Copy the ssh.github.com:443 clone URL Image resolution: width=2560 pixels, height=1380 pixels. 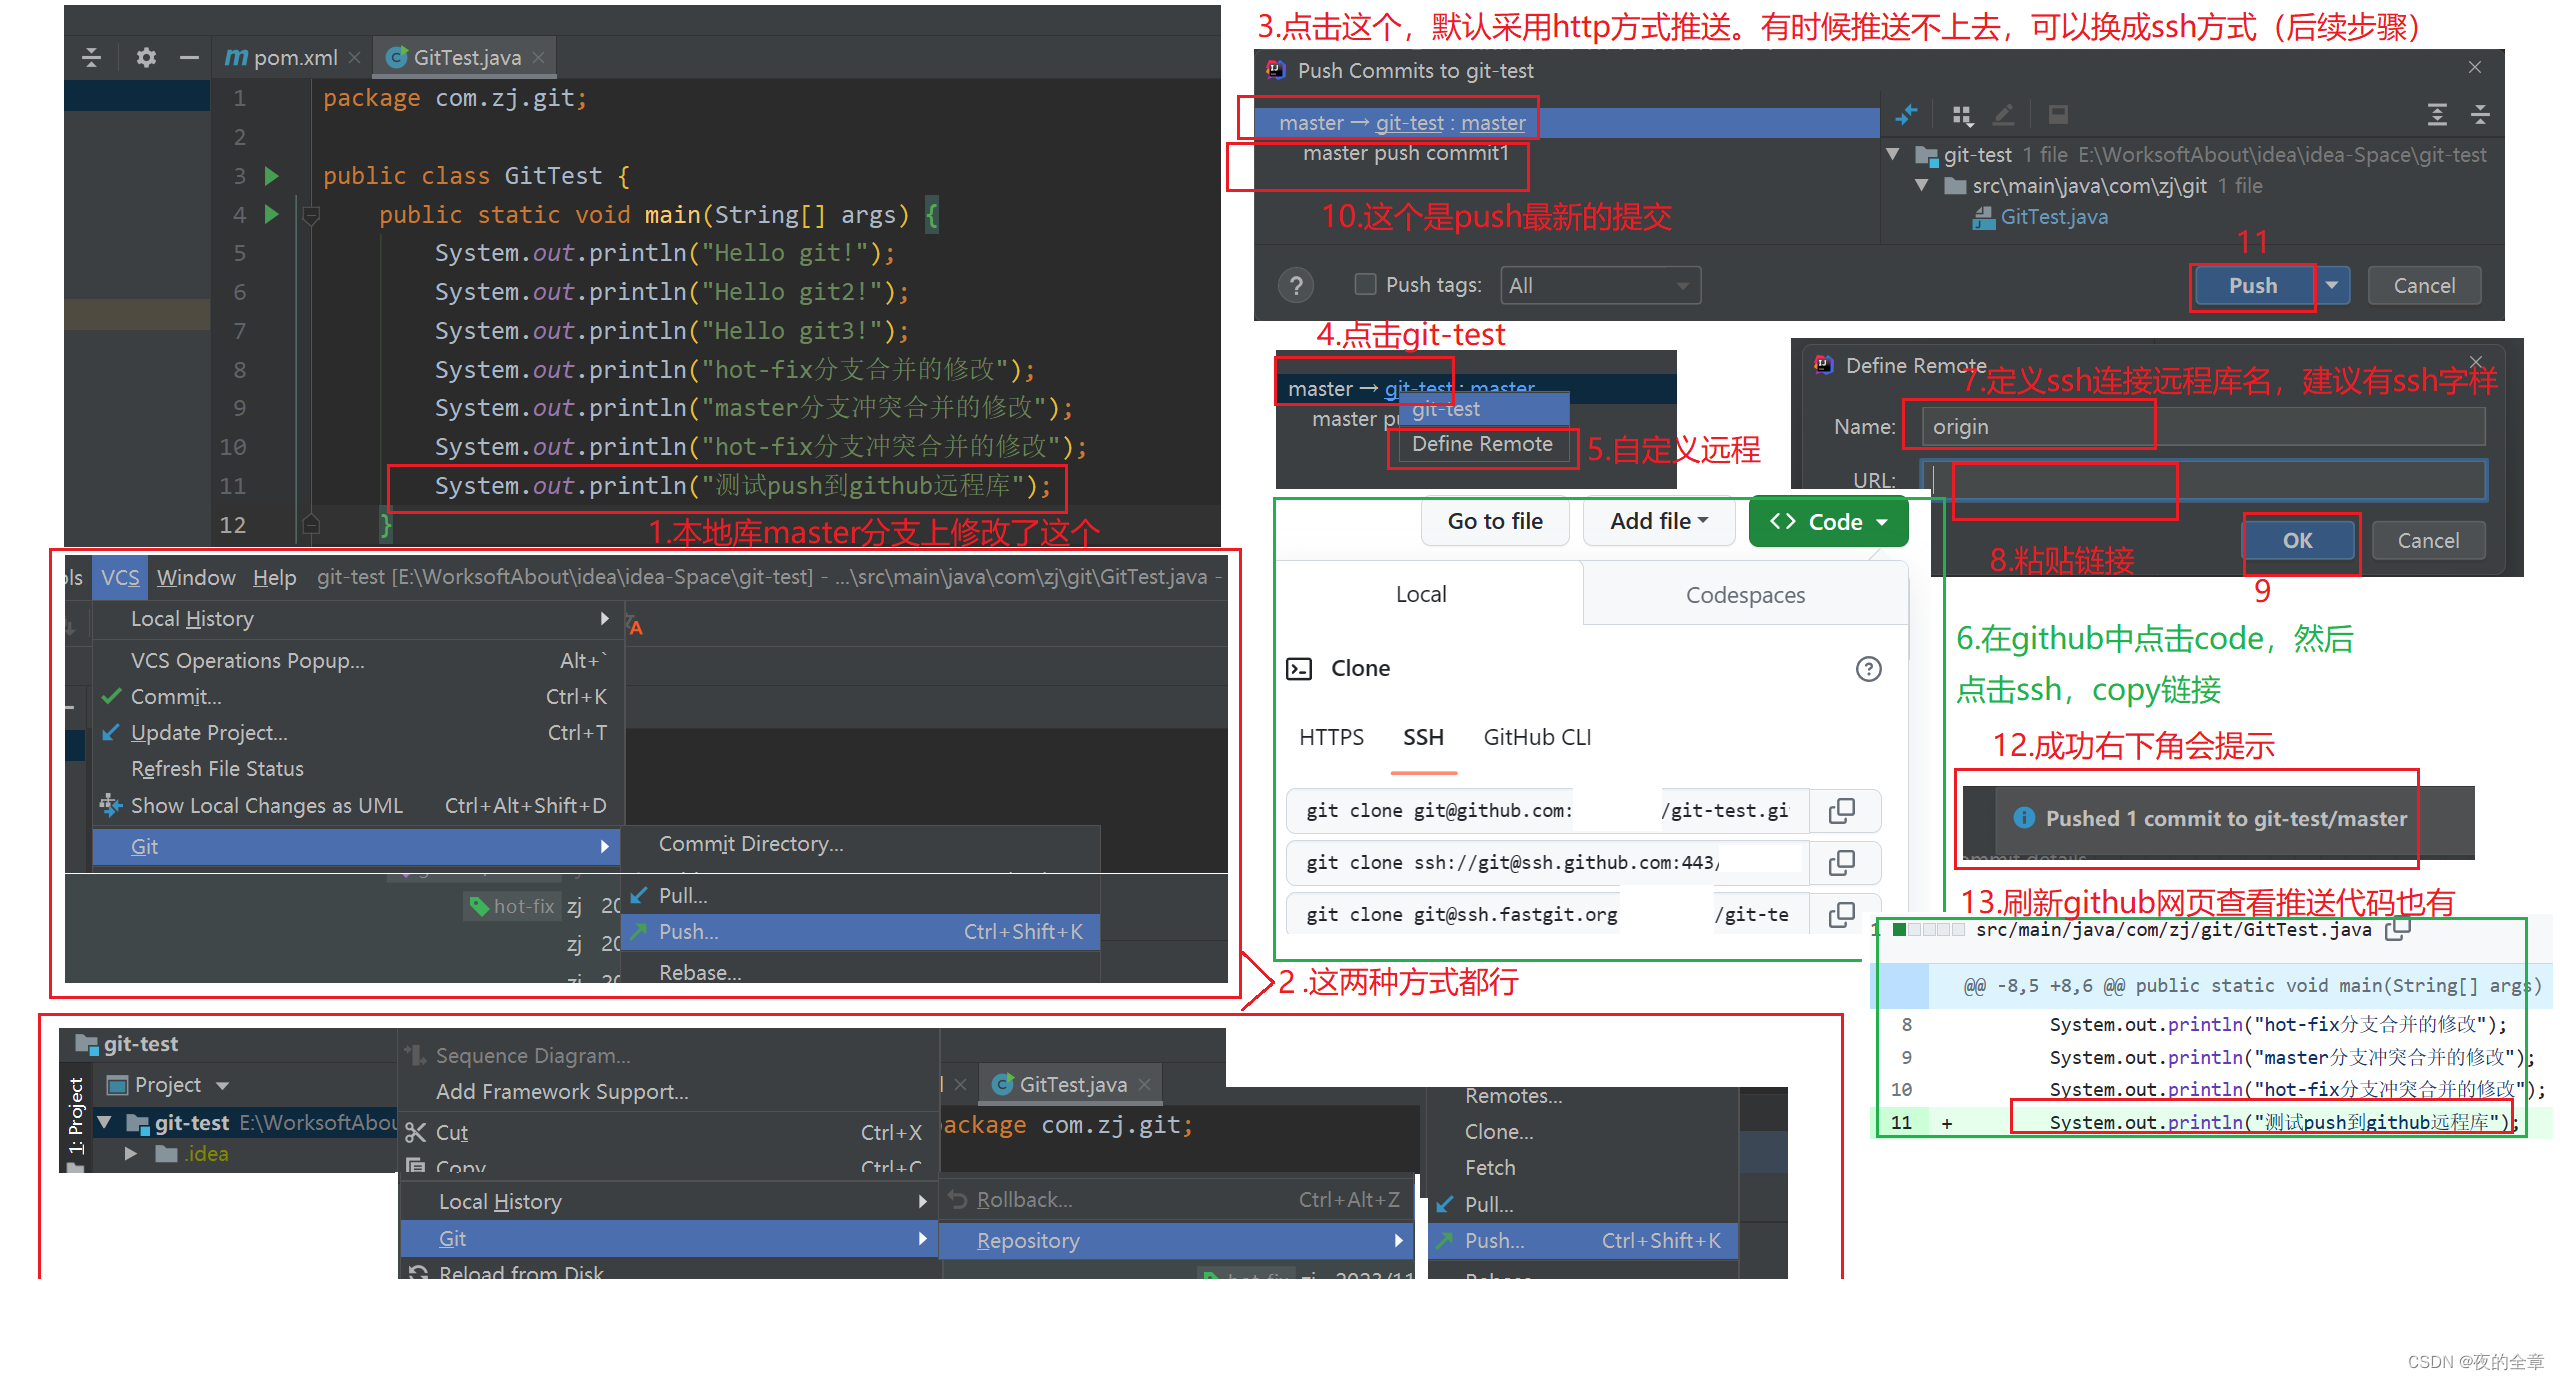[x=1841, y=863]
